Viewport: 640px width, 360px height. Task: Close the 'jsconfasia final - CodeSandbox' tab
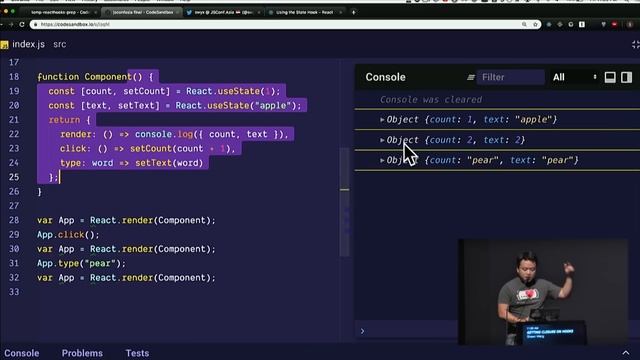click(x=177, y=12)
